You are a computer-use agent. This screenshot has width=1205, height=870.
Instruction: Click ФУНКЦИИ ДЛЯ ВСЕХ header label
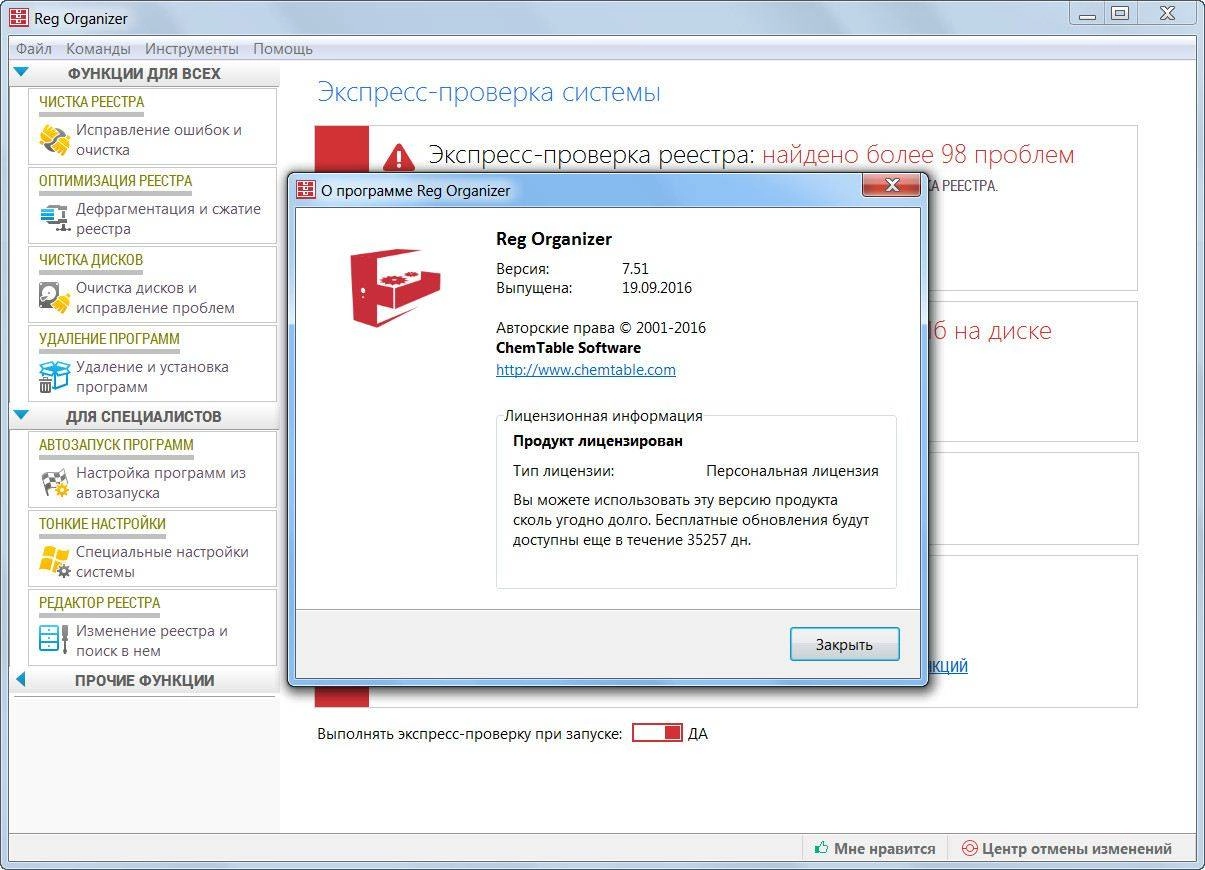click(144, 73)
